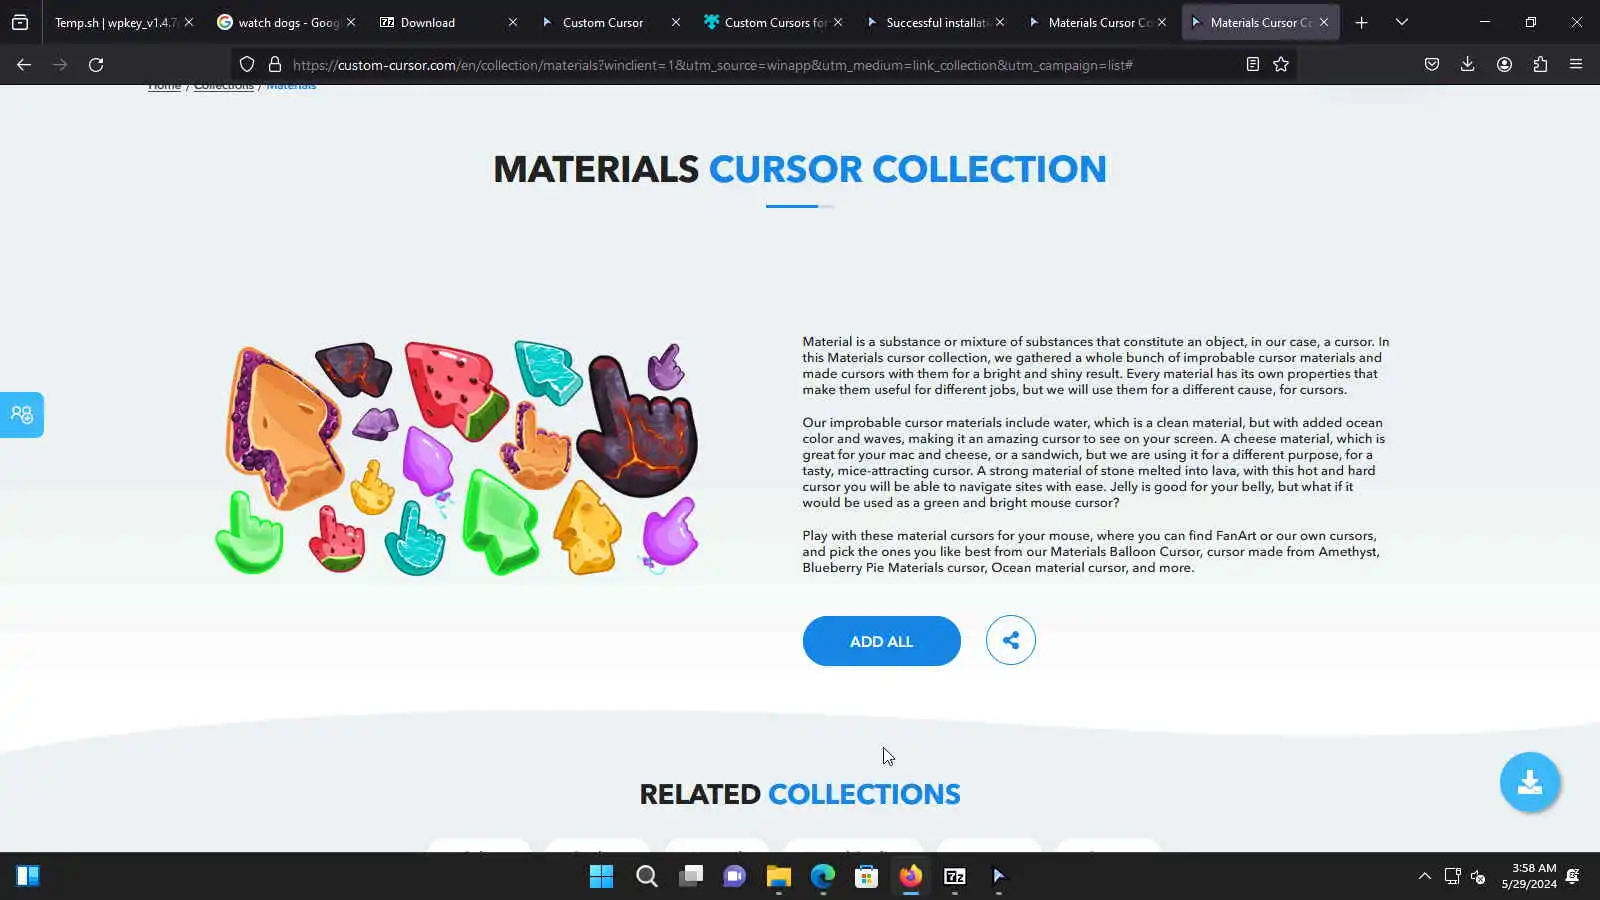Click the ADD ALL button

[x=881, y=641]
